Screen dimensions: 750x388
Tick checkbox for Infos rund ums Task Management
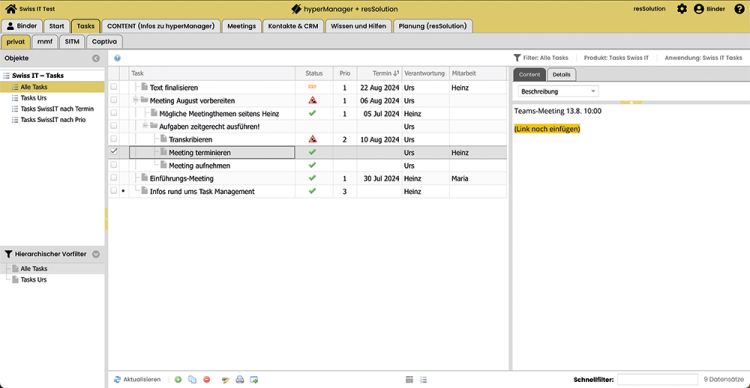(x=114, y=191)
